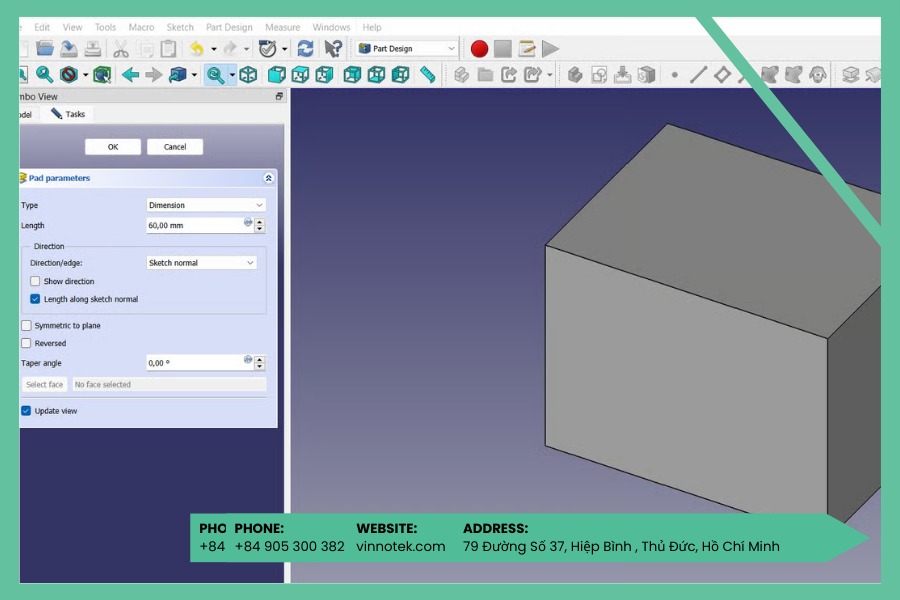This screenshot has width=900, height=600.
Task: Click the Stop macro recording square
Action: 503,49
